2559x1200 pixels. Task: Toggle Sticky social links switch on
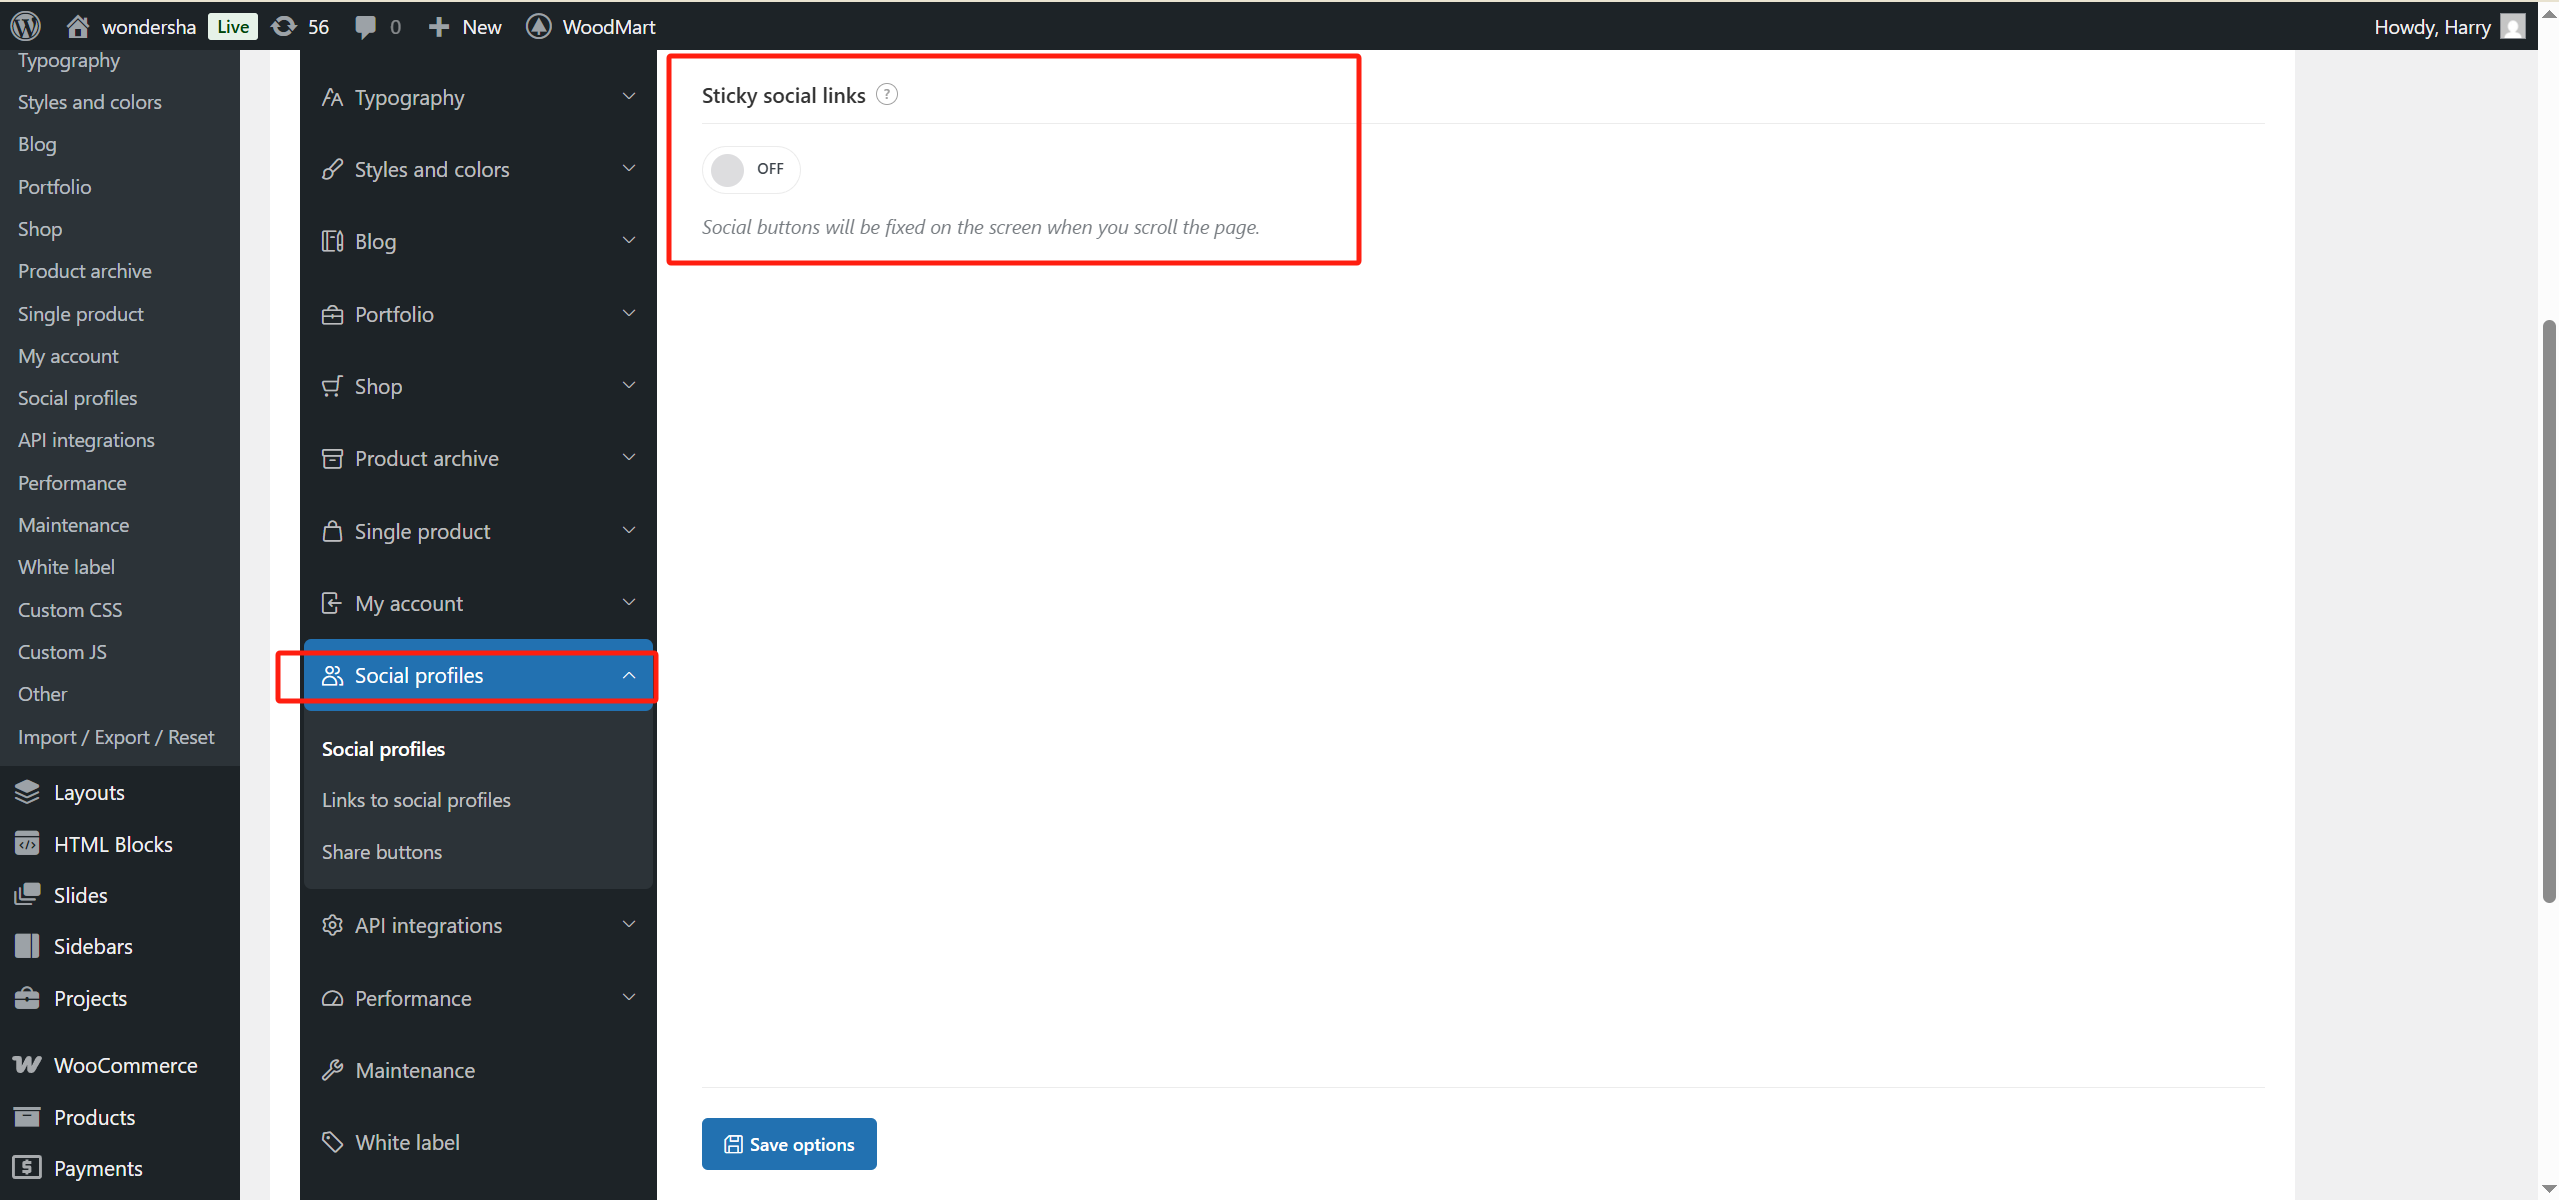click(749, 169)
